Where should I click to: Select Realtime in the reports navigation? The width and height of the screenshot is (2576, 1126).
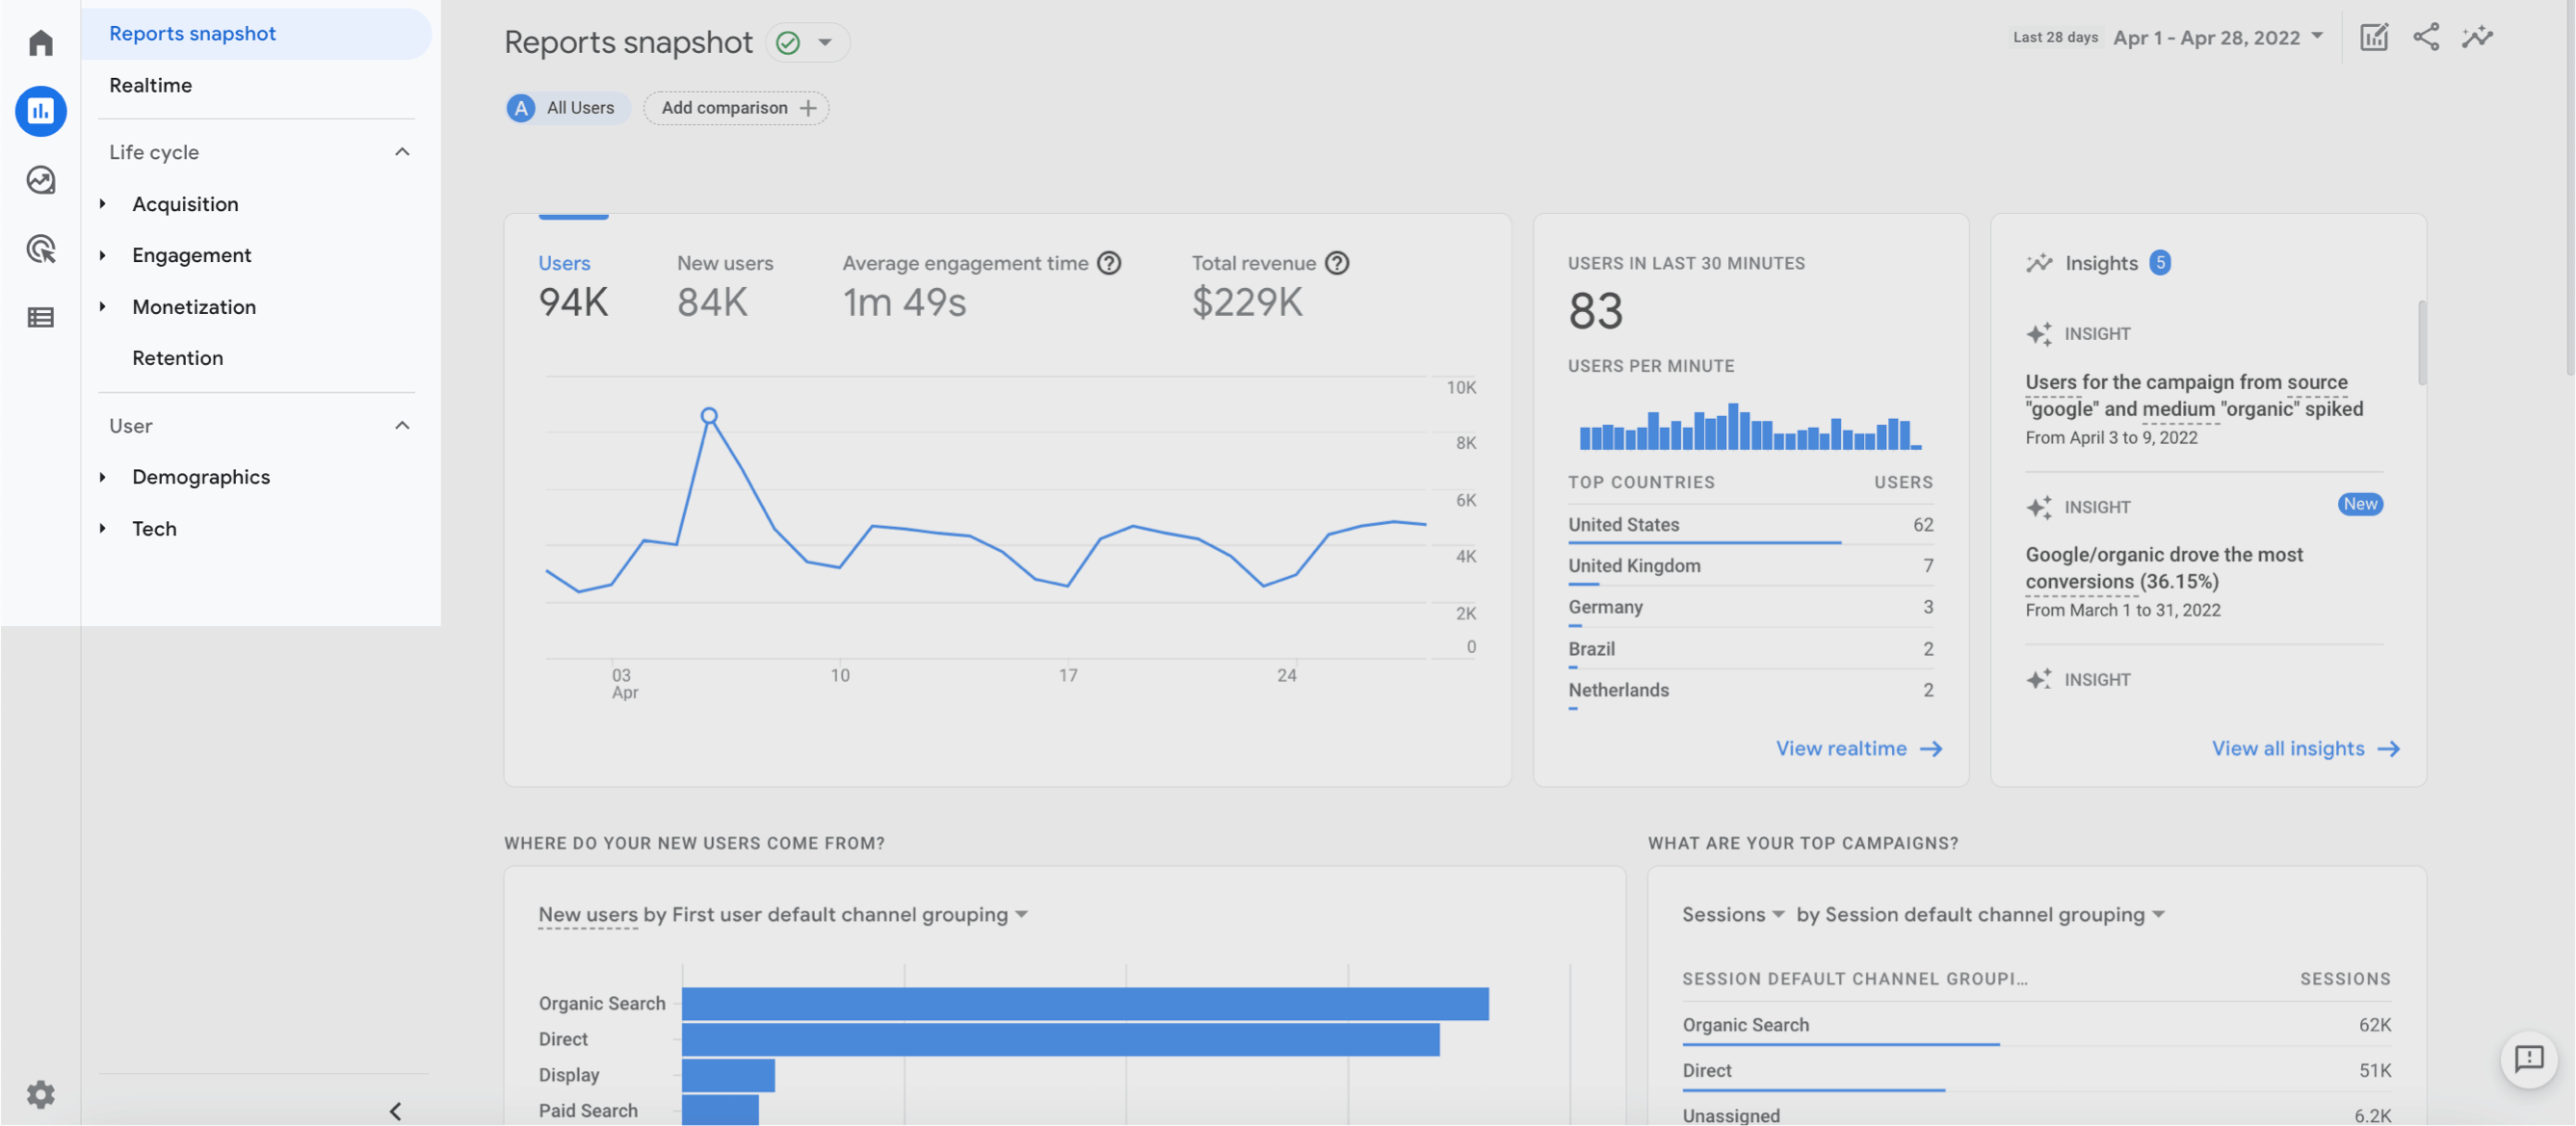[x=150, y=85]
